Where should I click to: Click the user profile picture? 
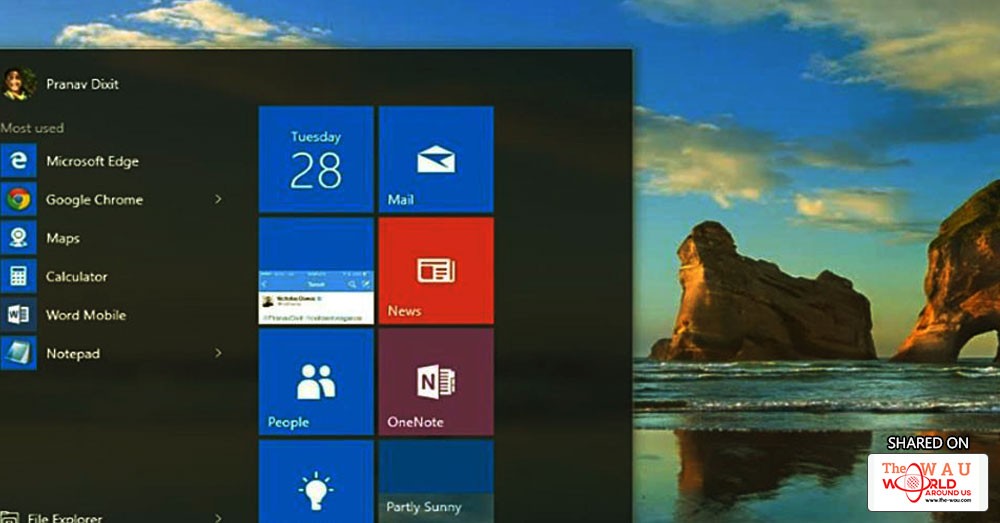click(x=18, y=84)
